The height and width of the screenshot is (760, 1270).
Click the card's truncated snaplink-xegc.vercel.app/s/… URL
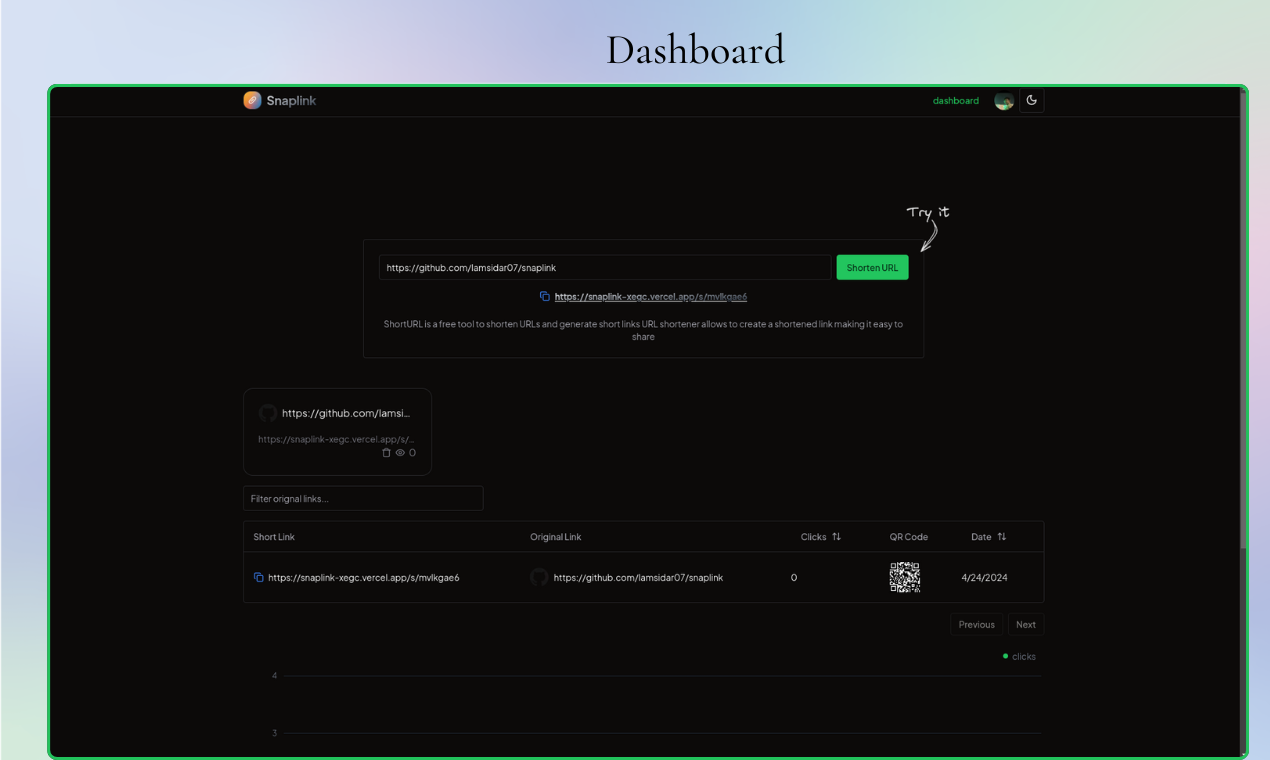(x=336, y=439)
